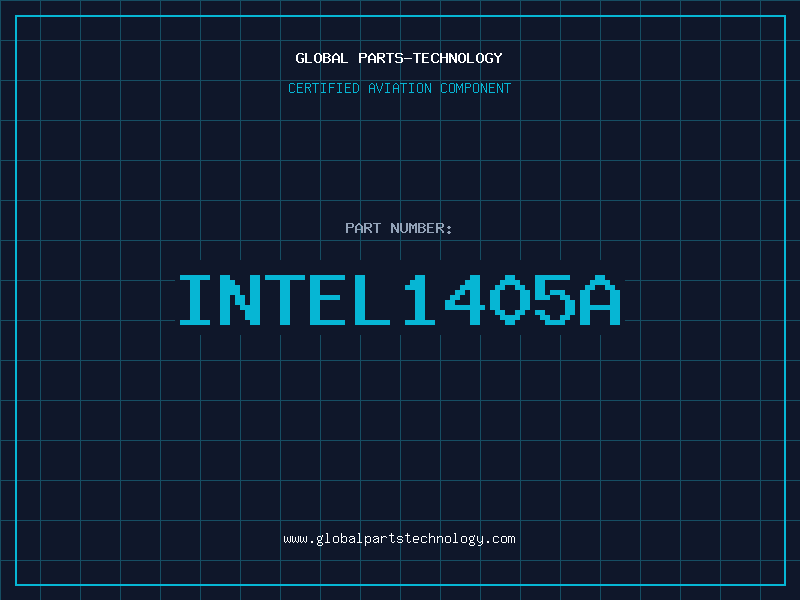
Task: Select the part number INTEL1405A
Action: [399, 300]
